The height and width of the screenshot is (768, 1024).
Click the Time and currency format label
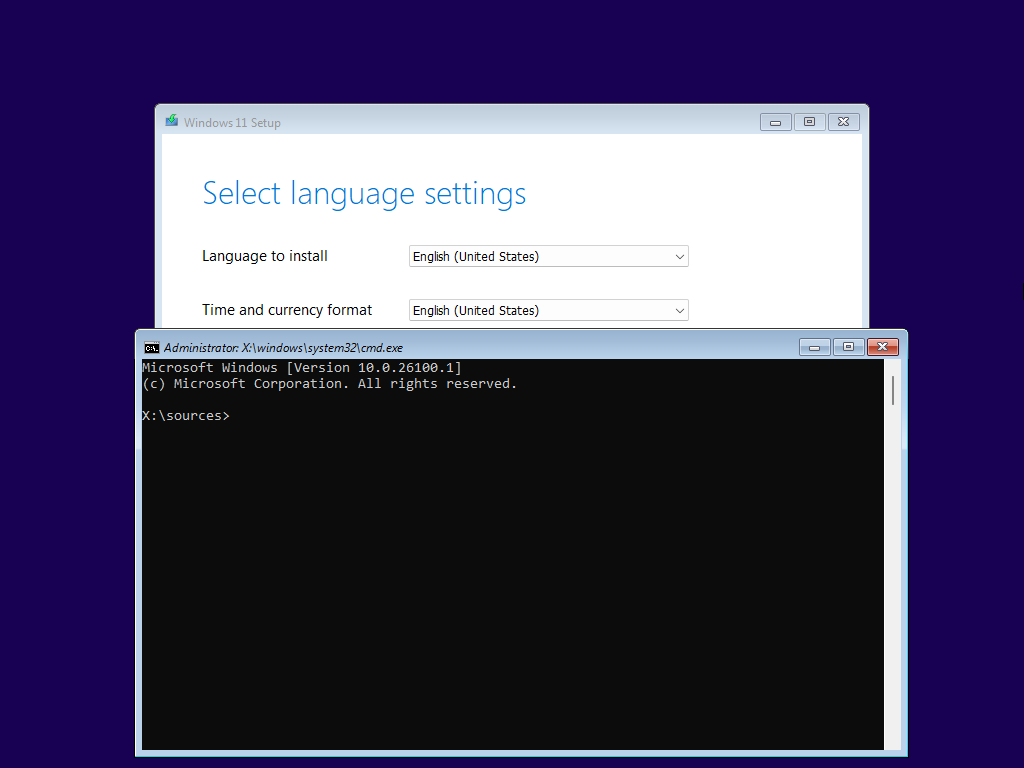287,310
